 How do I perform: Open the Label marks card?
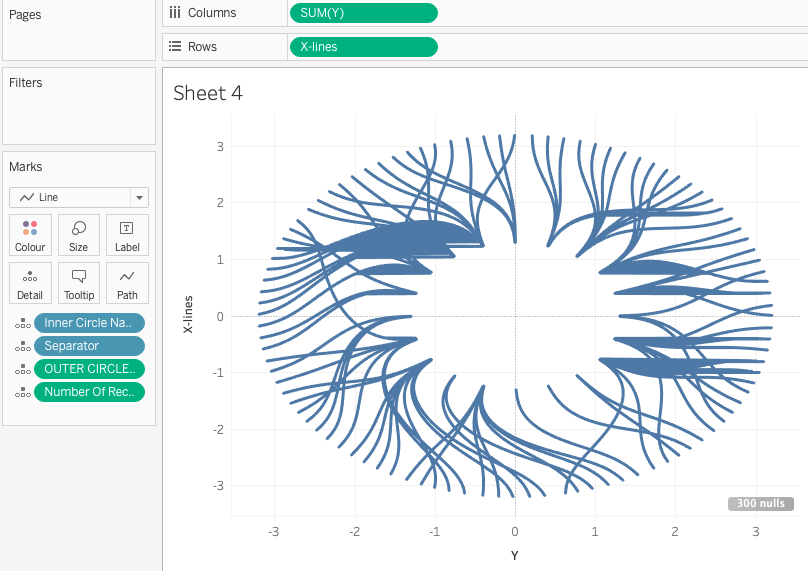(x=127, y=235)
